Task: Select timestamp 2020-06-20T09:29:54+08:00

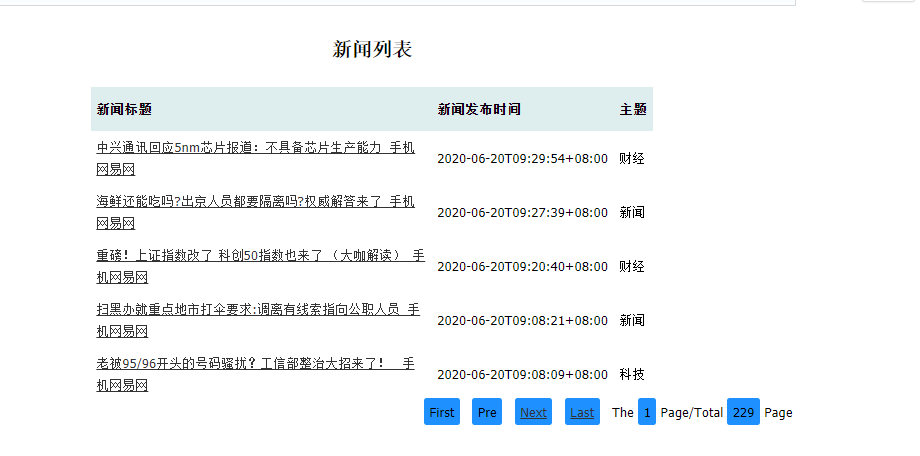Action: coord(522,158)
